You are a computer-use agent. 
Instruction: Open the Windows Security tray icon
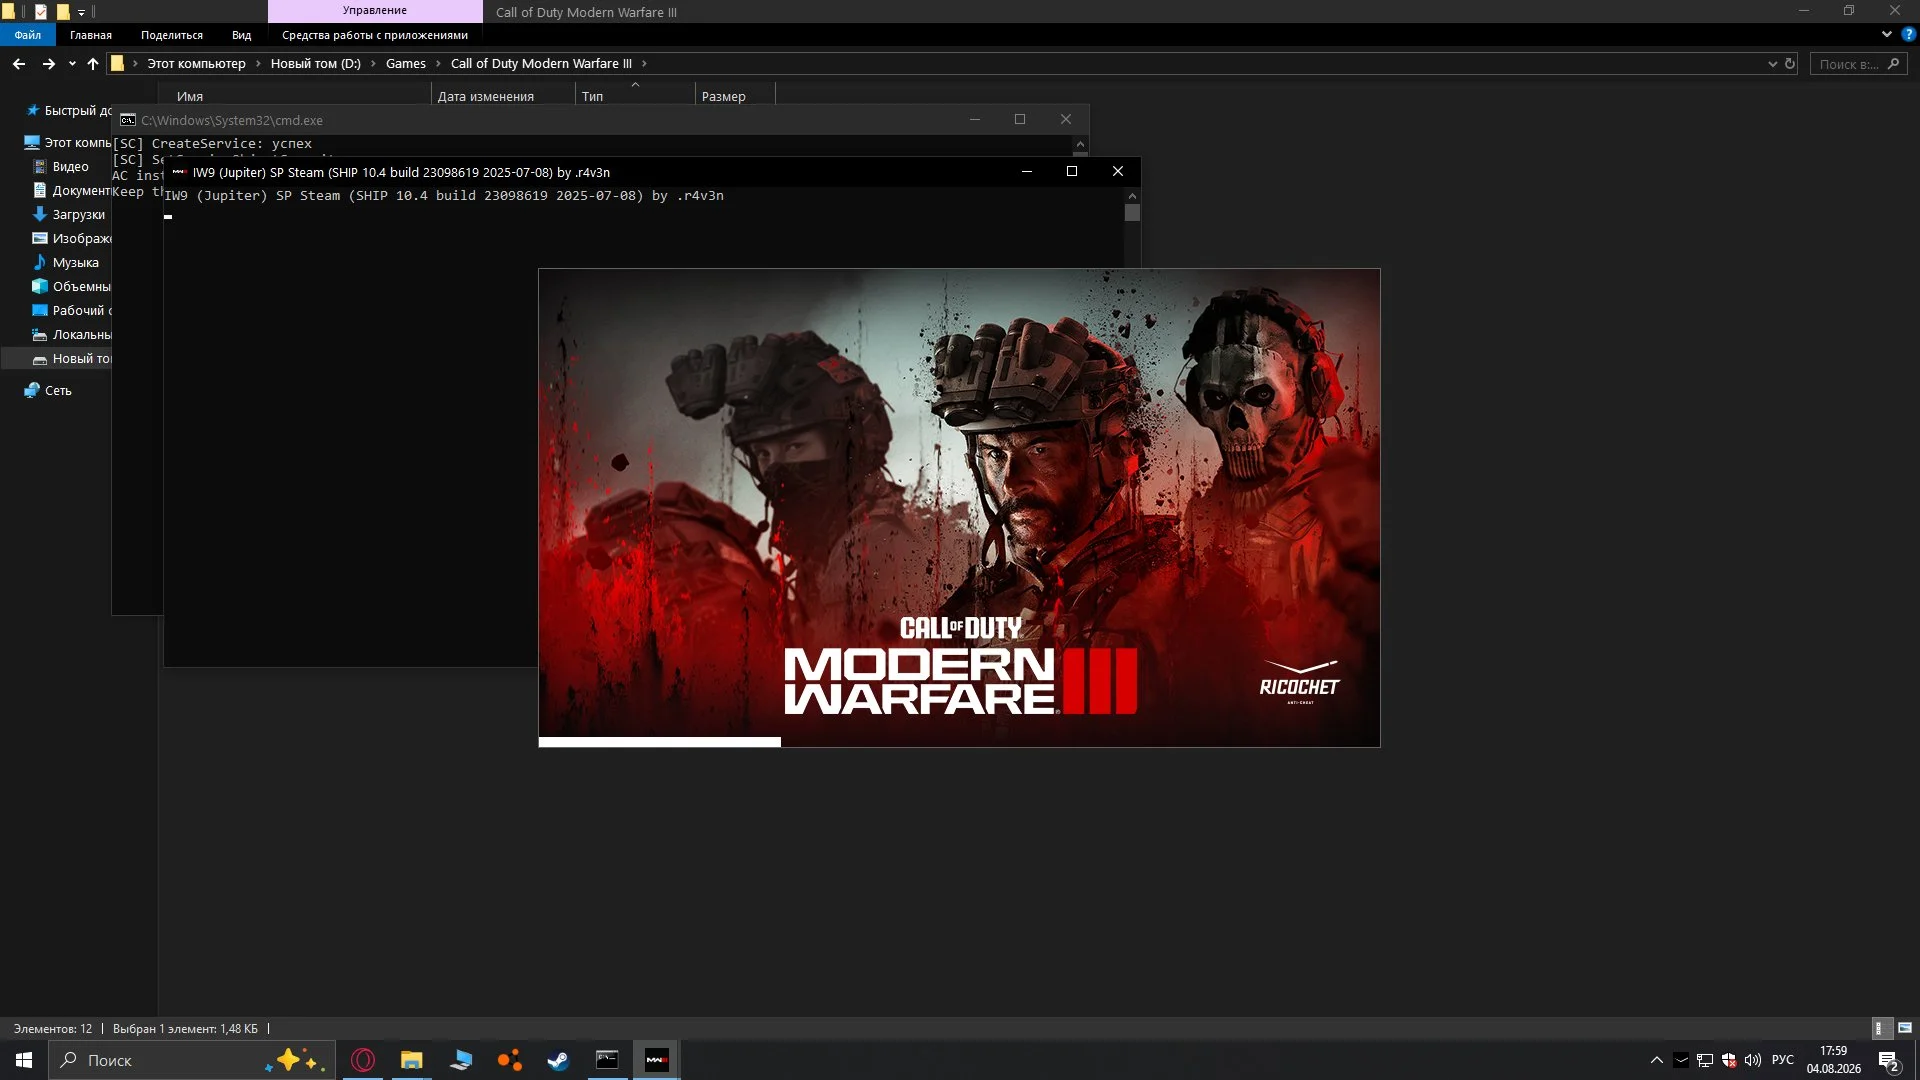tap(1729, 1060)
